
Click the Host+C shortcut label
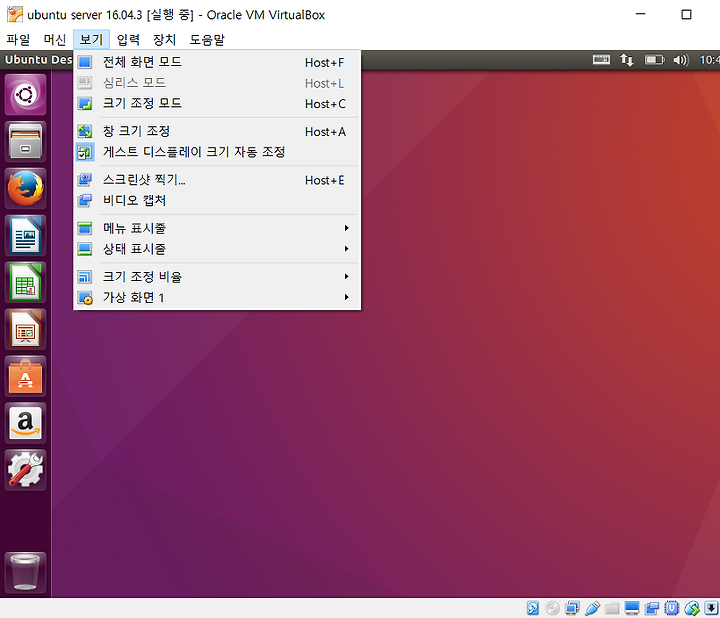[x=325, y=104]
